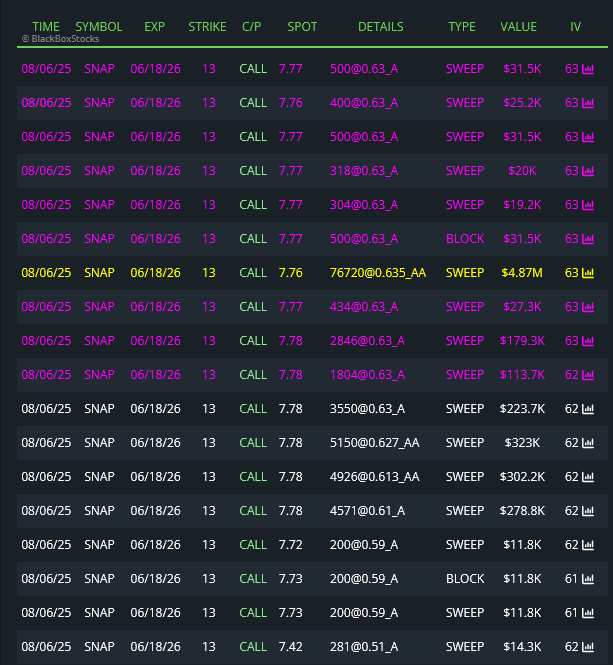The image size is (613, 665).
Task: Sort by SPOT column header
Action: 302,27
